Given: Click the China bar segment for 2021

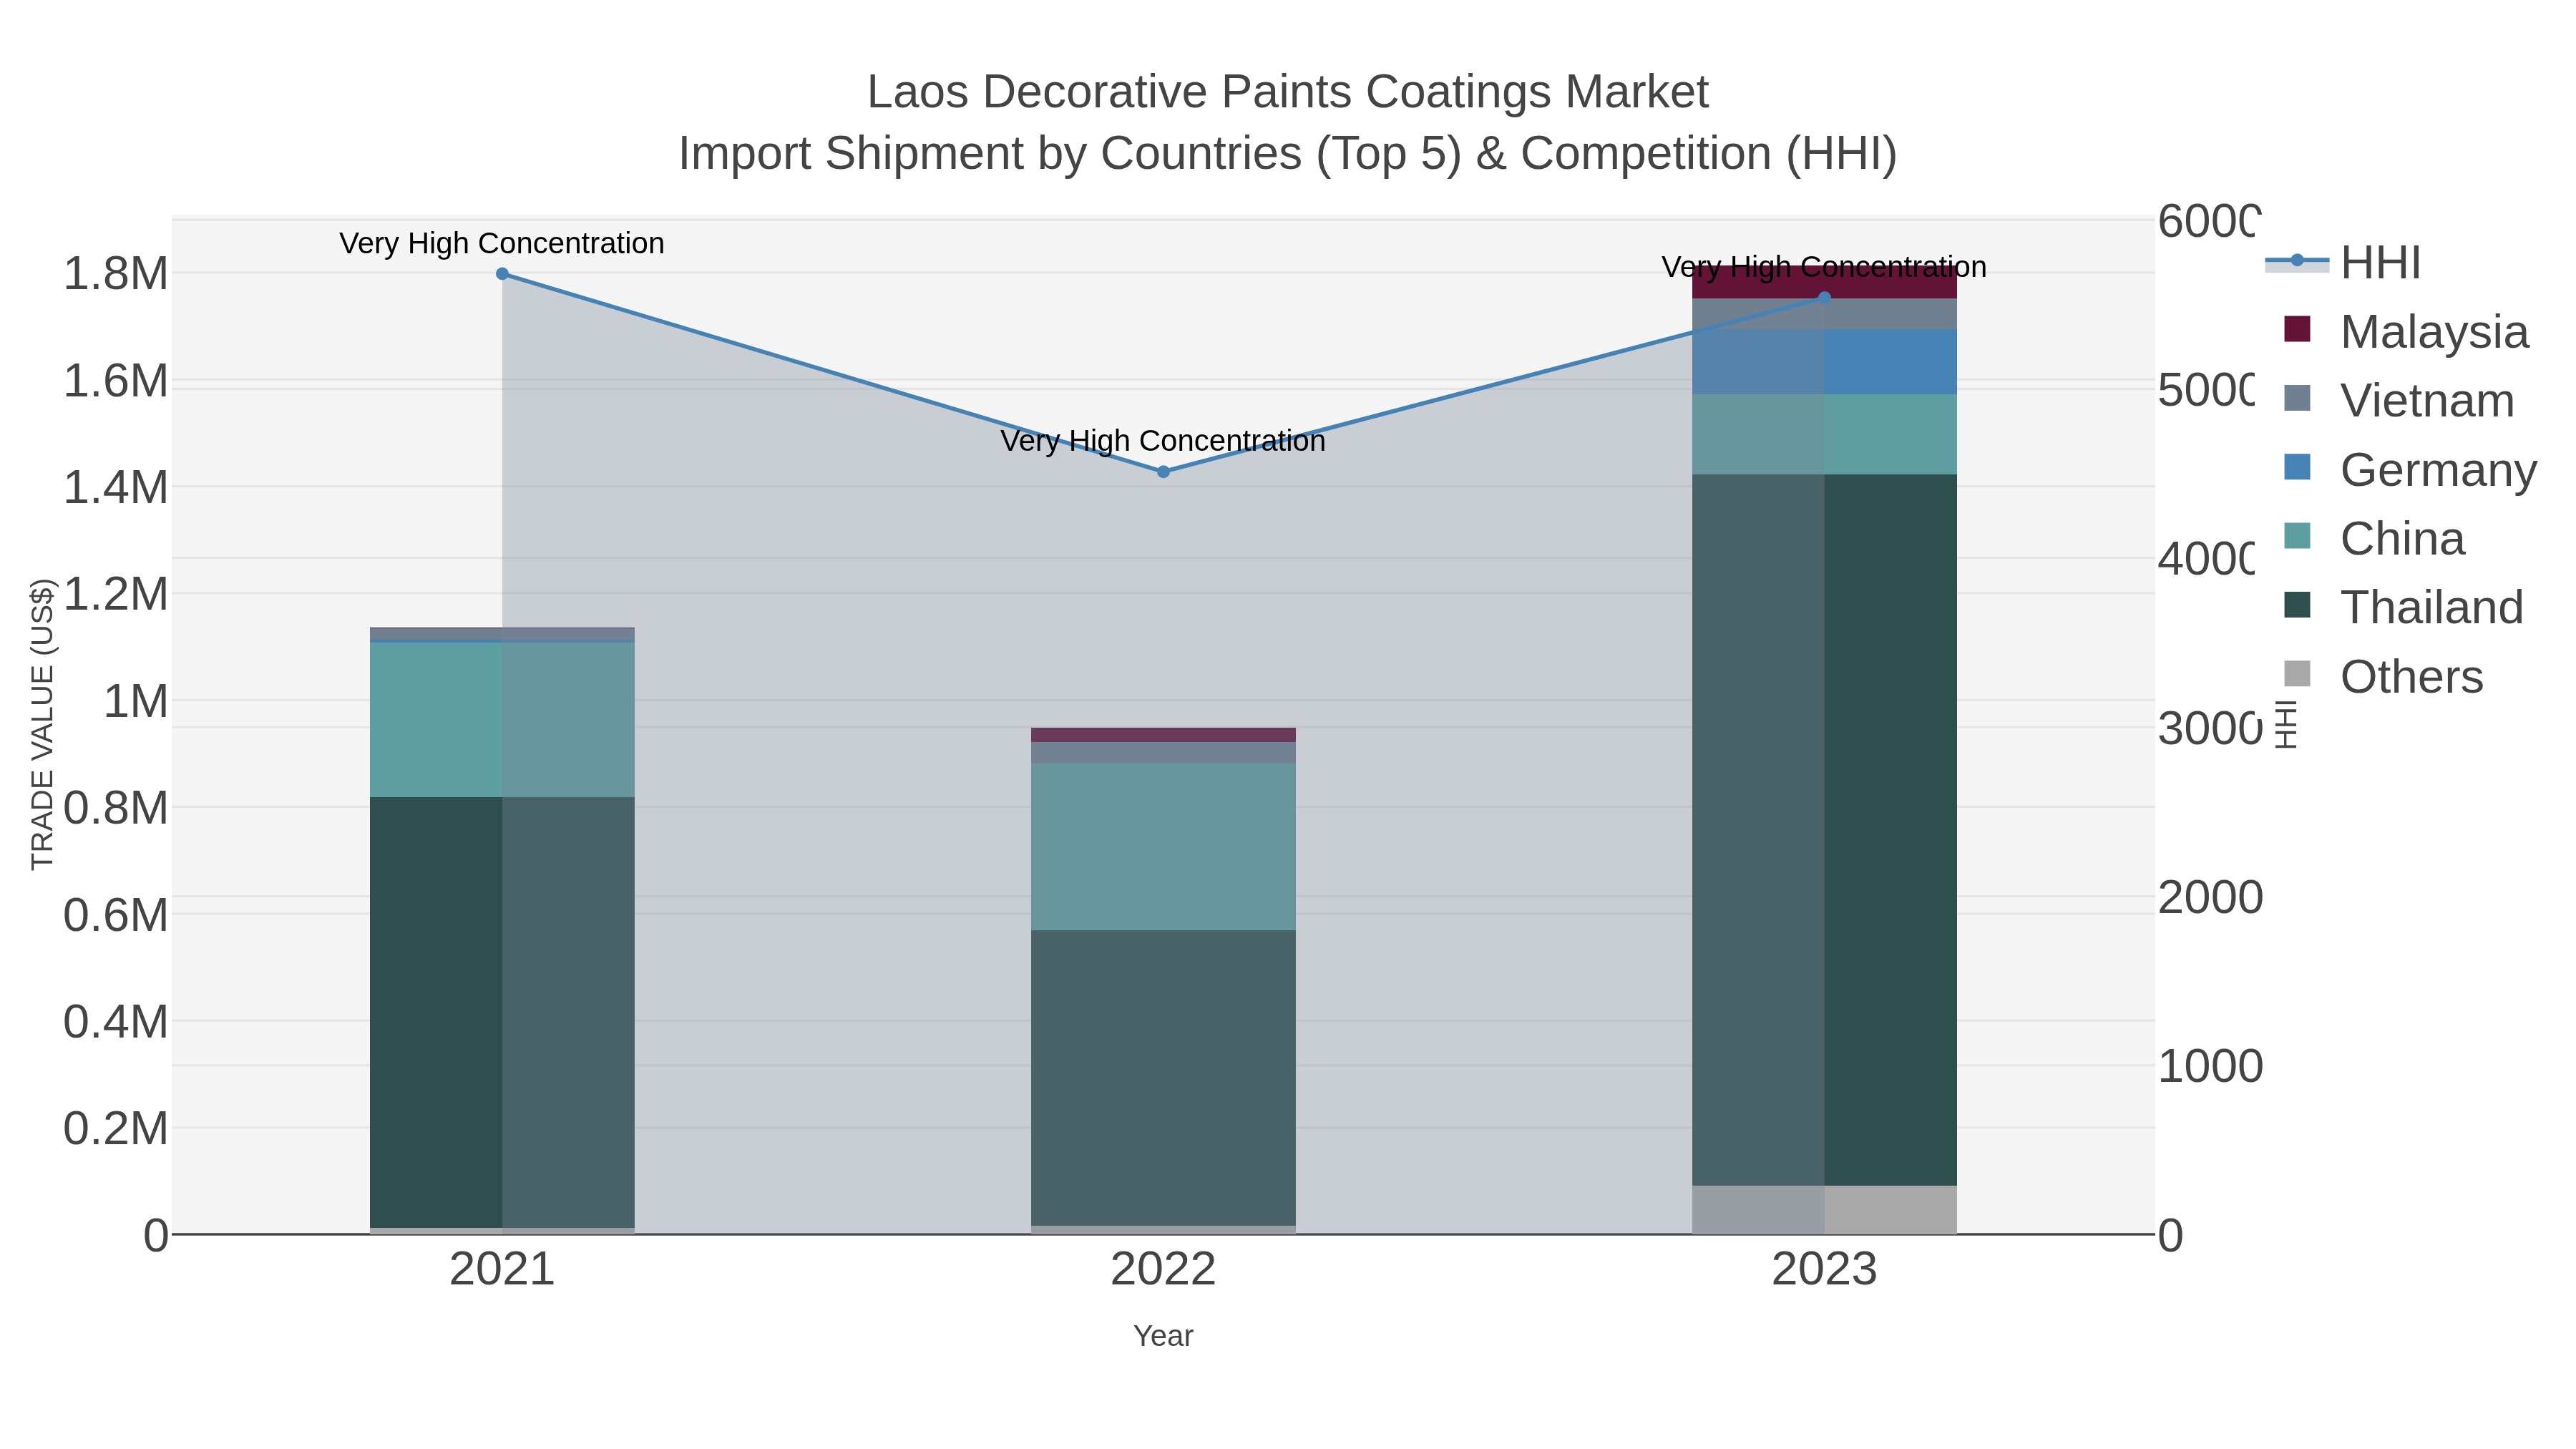Looking at the screenshot, I should click(x=502, y=720).
